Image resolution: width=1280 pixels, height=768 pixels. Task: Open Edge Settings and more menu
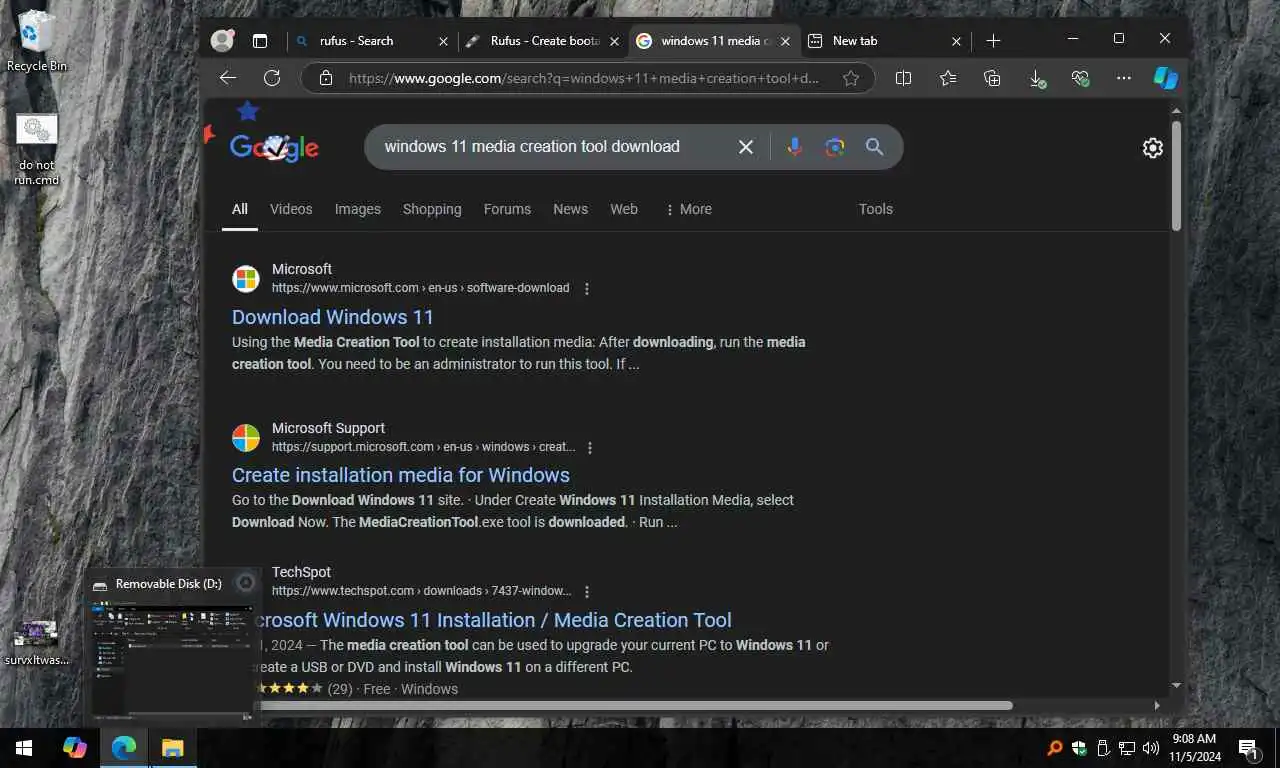1124,78
